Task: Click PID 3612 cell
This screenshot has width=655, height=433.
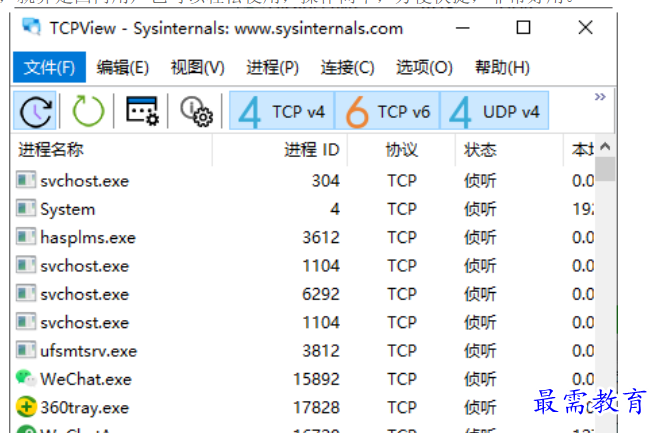Action: [x=321, y=237]
